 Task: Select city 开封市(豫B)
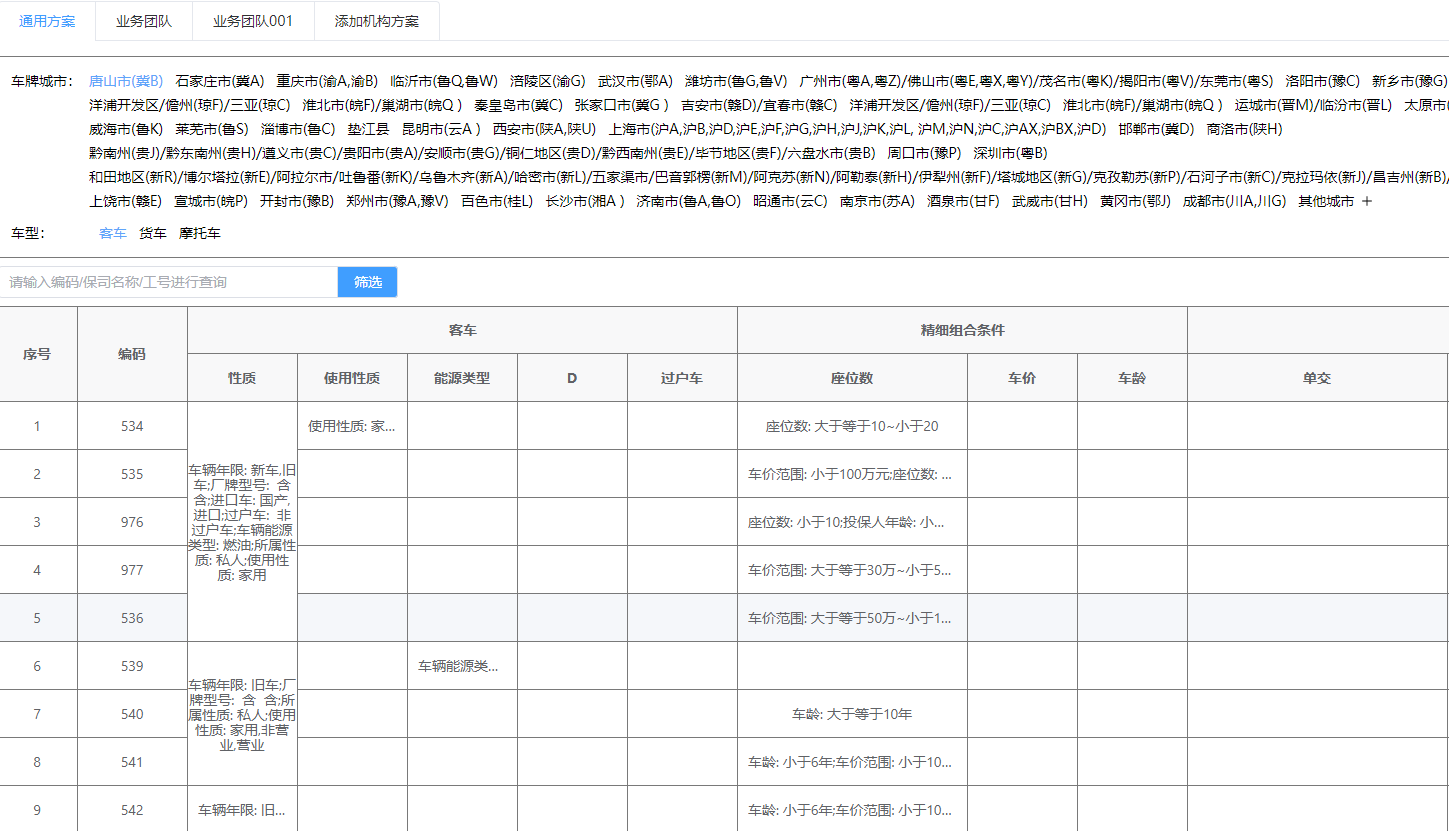297,201
